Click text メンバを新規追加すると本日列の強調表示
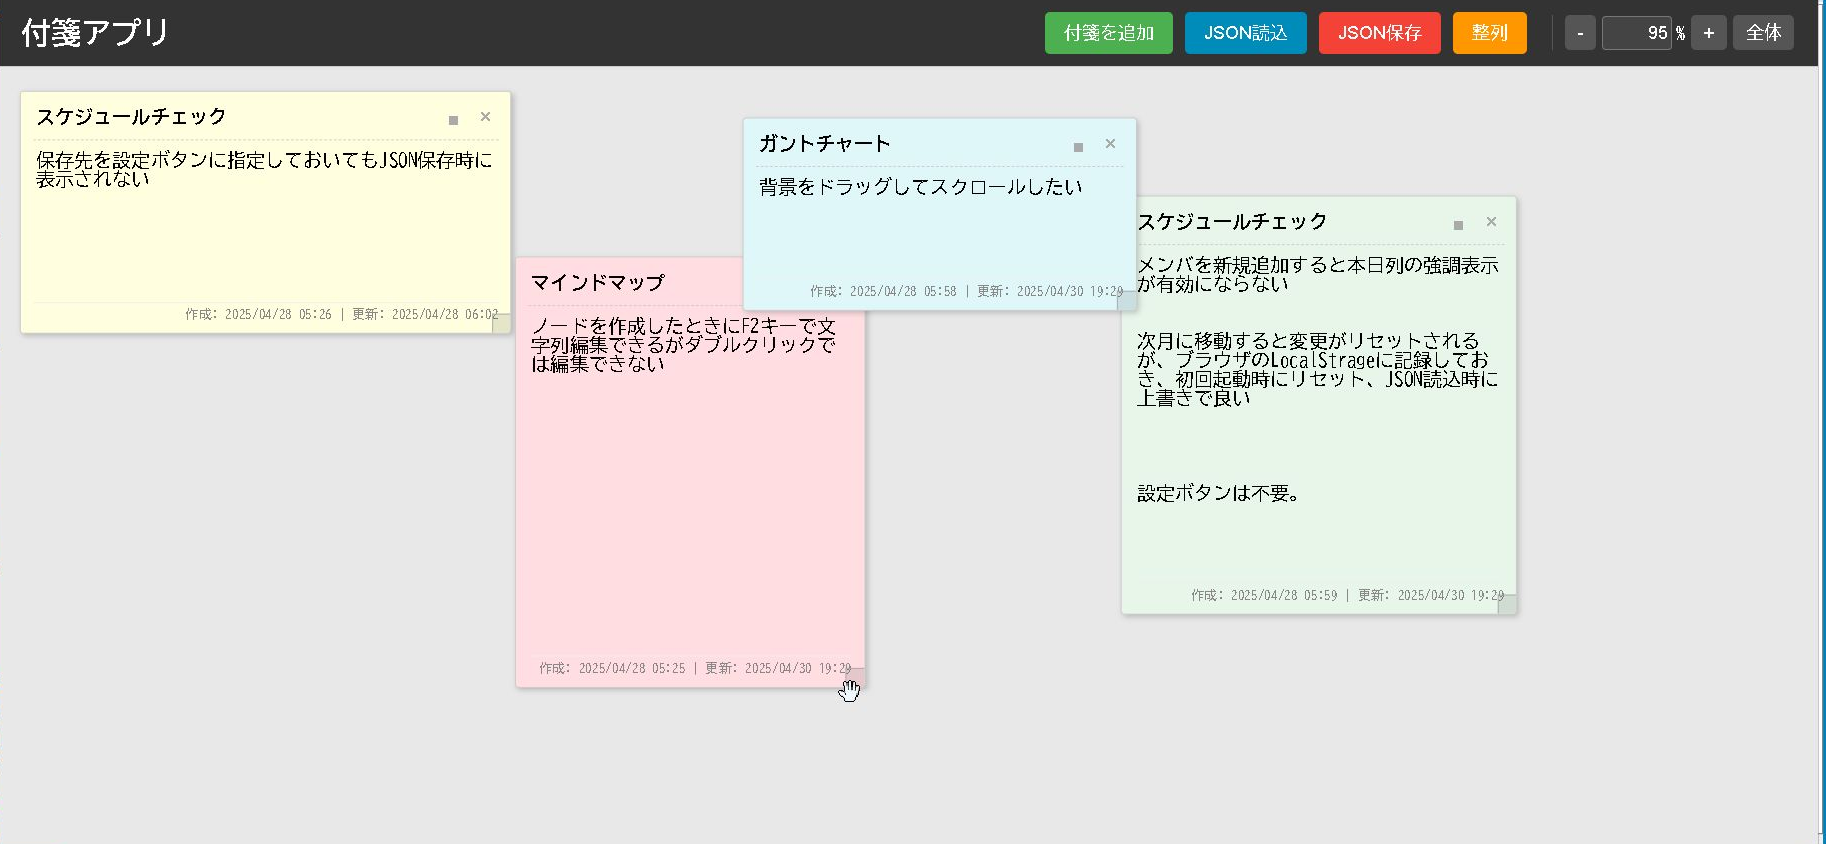 click(x=1318, y=265)
